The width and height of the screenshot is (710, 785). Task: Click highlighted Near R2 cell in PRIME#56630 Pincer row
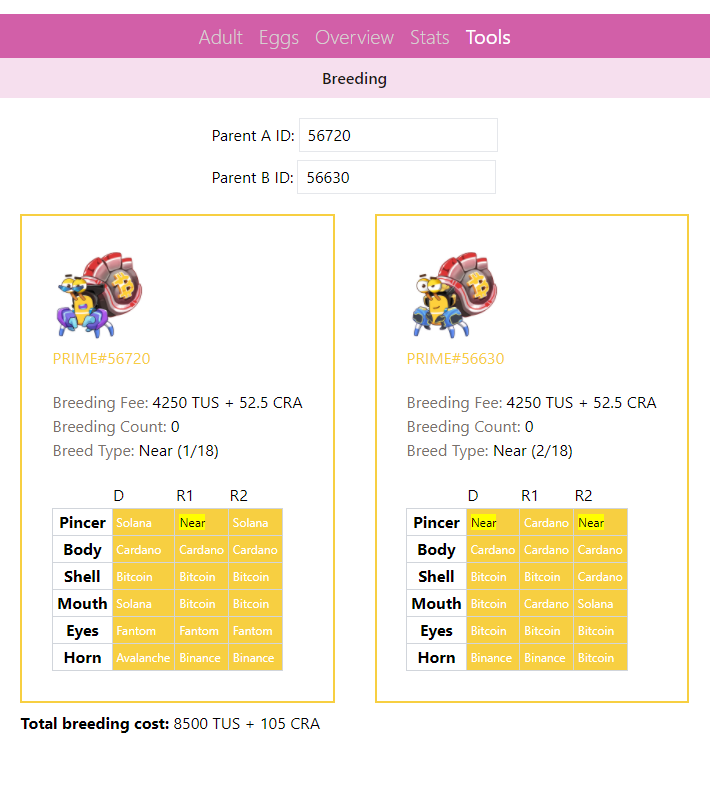tap(600, 523)
